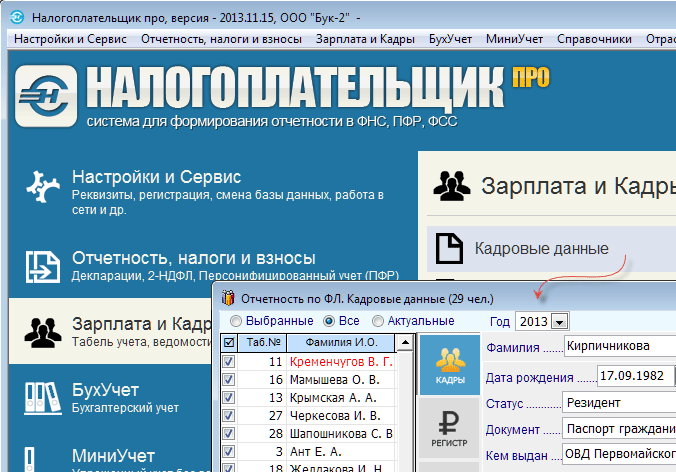The image size is (676, 472).
Task: Click table number 11 cell
Action: (262, 362)
